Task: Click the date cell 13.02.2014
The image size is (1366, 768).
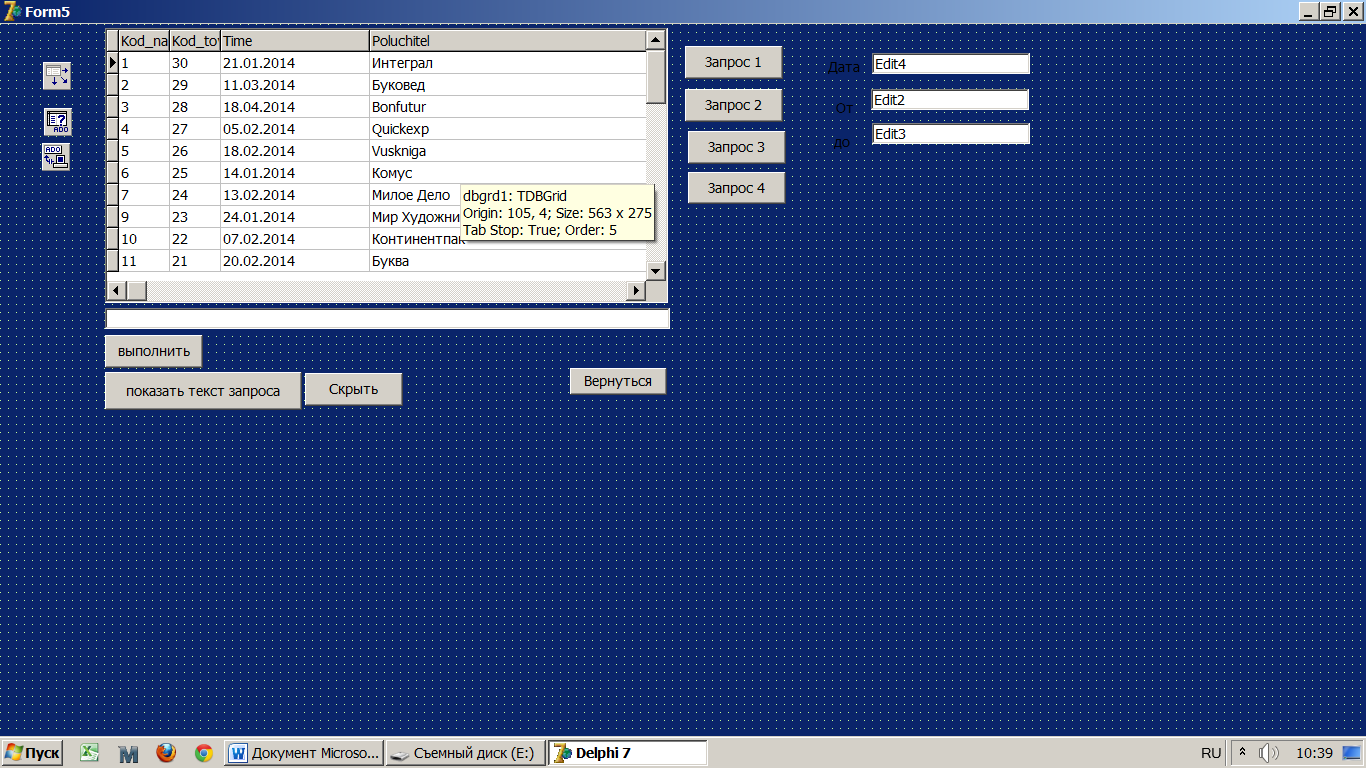Action: tap(295, 195)
